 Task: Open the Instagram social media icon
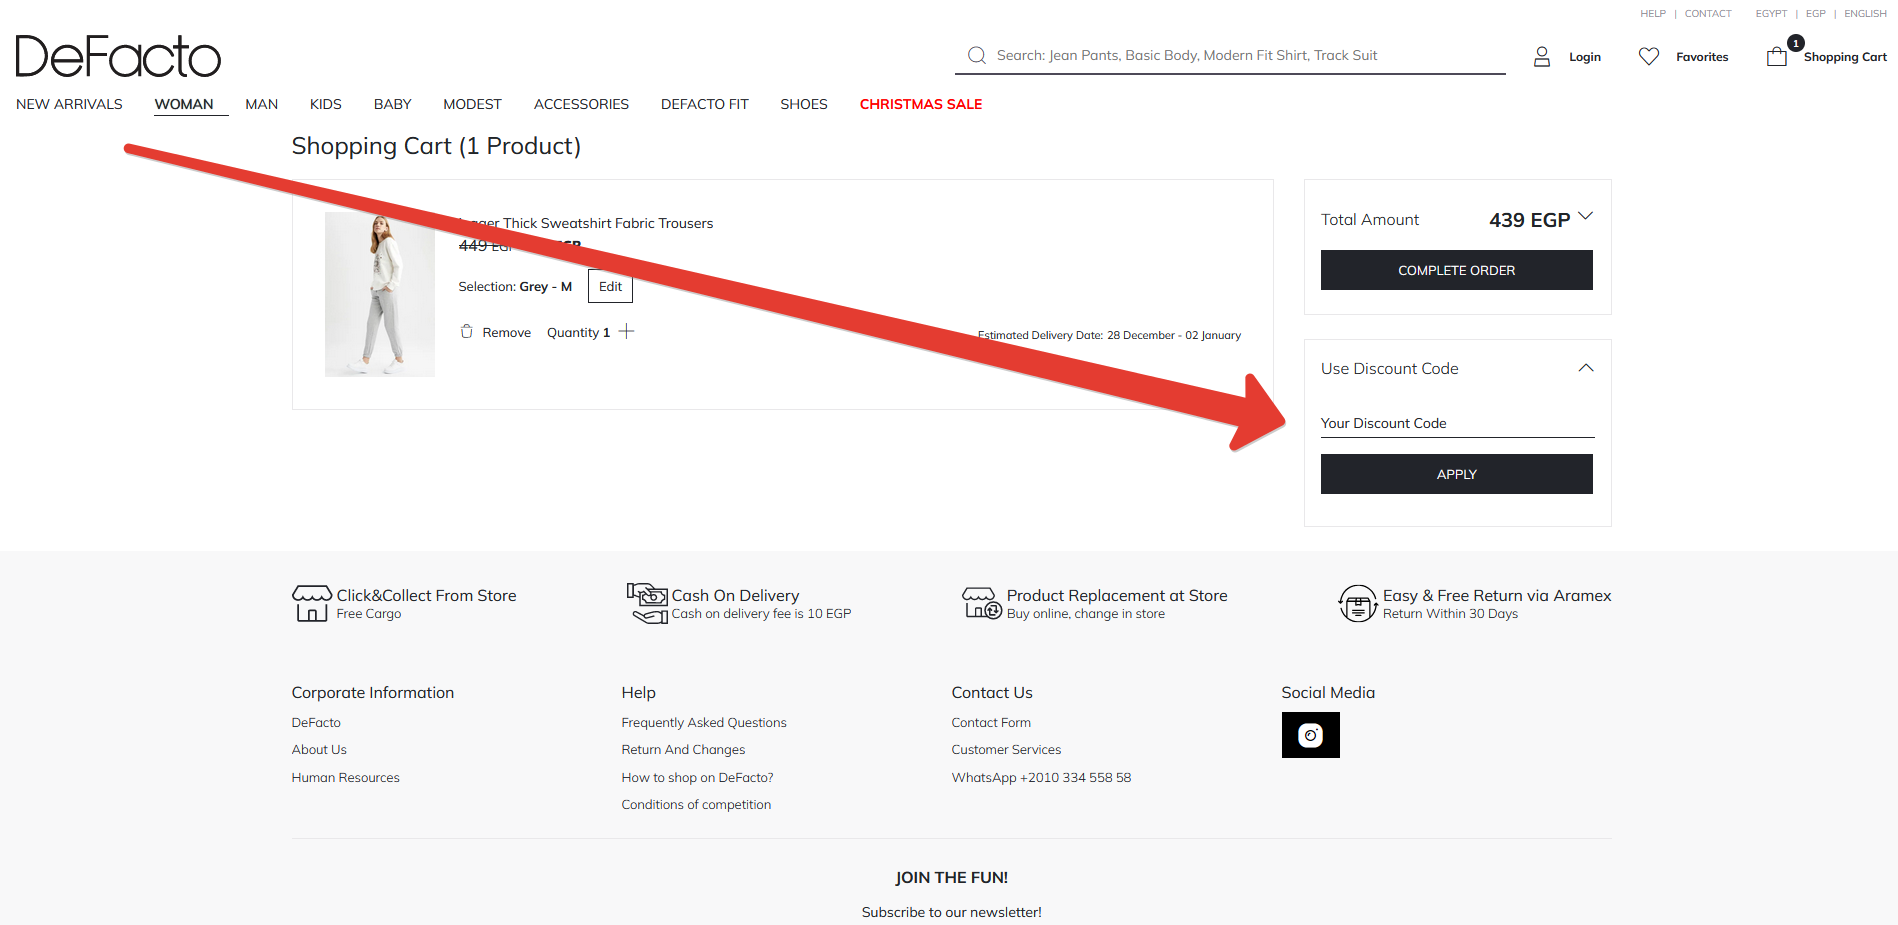pos(1311,735)
